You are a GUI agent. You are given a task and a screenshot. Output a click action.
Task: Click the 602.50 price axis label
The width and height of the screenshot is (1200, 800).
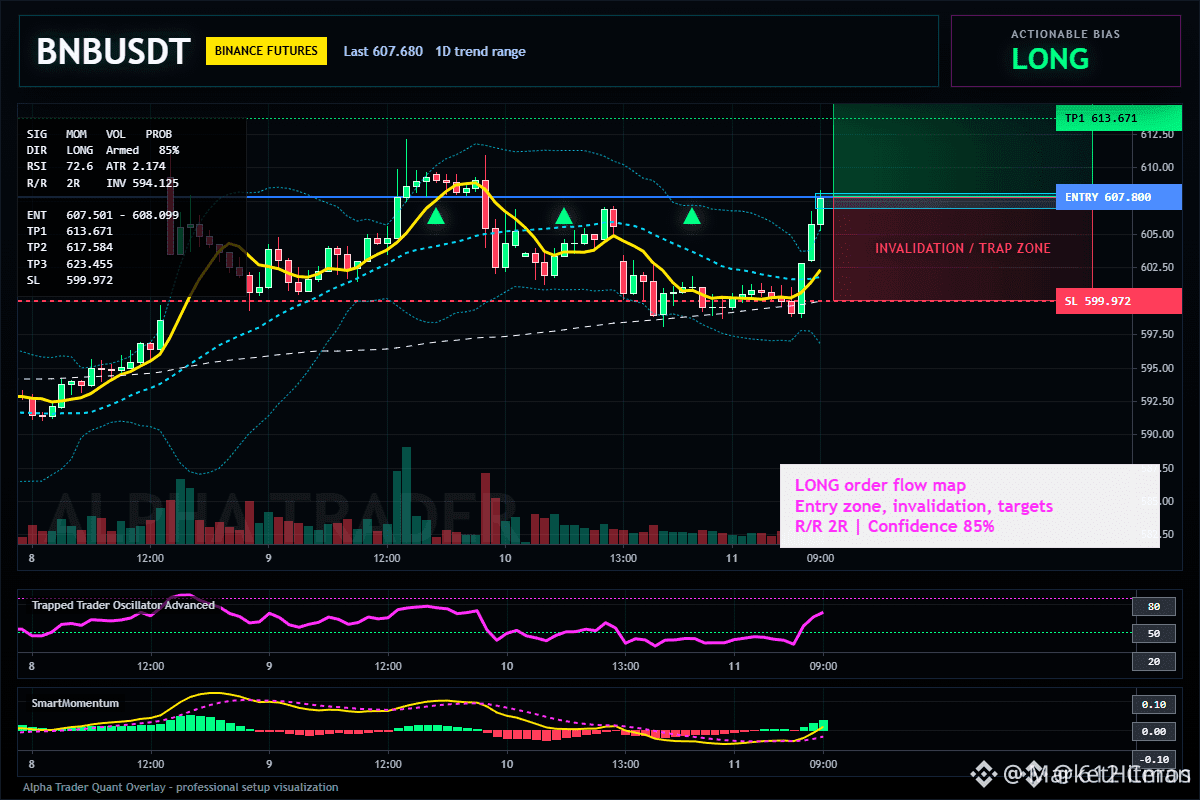1156,267
